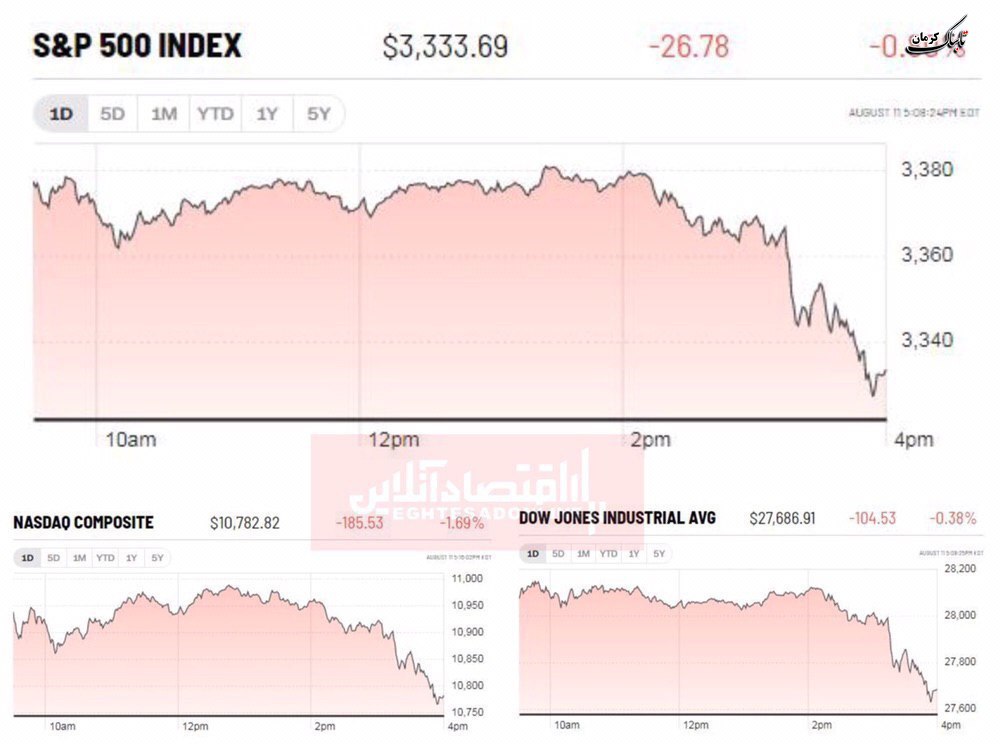Viewport: 1000px width, 750px height.
Task: Select 1D on the Dow Jones chart
Action: pyautogui.click(x=533, y=554)
